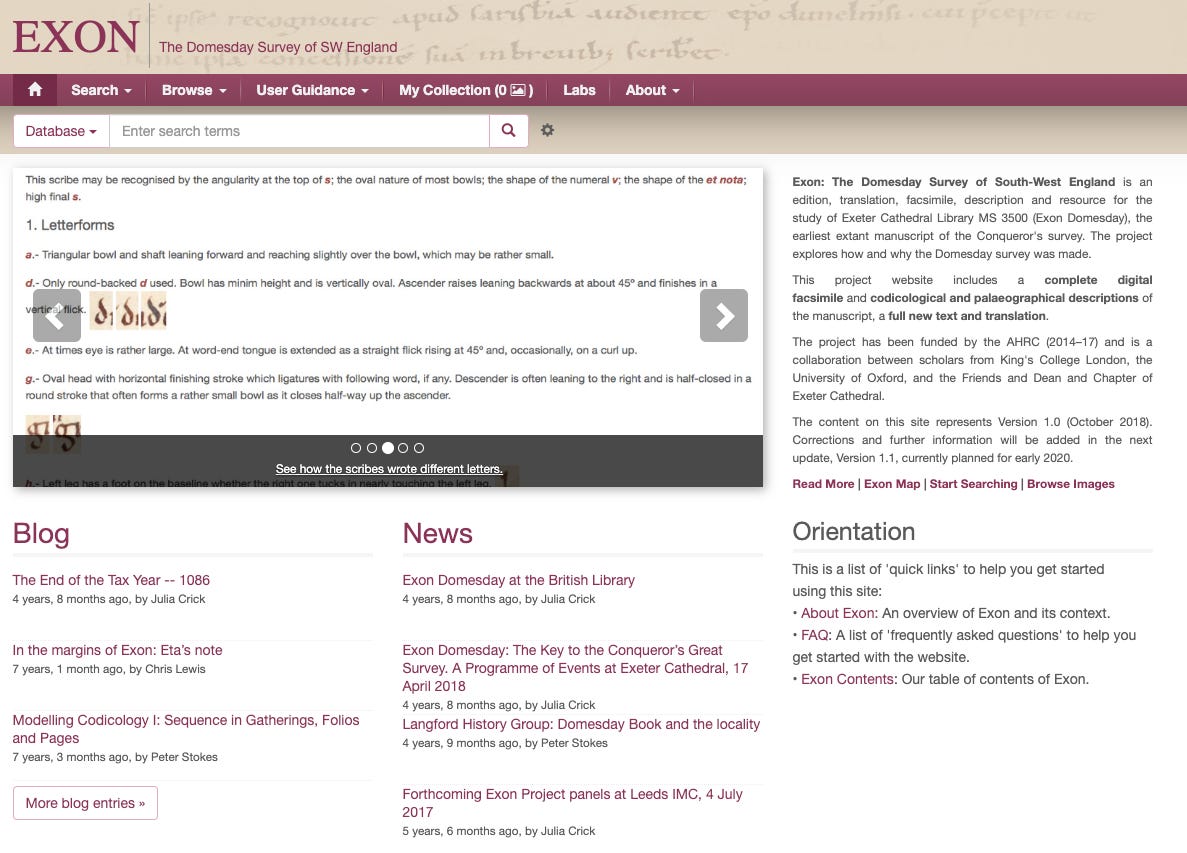Image resolution: width=1187 pixels, height=853 pixels.
Task: Open 'In the margins of Exon: Eta's note'
Action: 117,649
